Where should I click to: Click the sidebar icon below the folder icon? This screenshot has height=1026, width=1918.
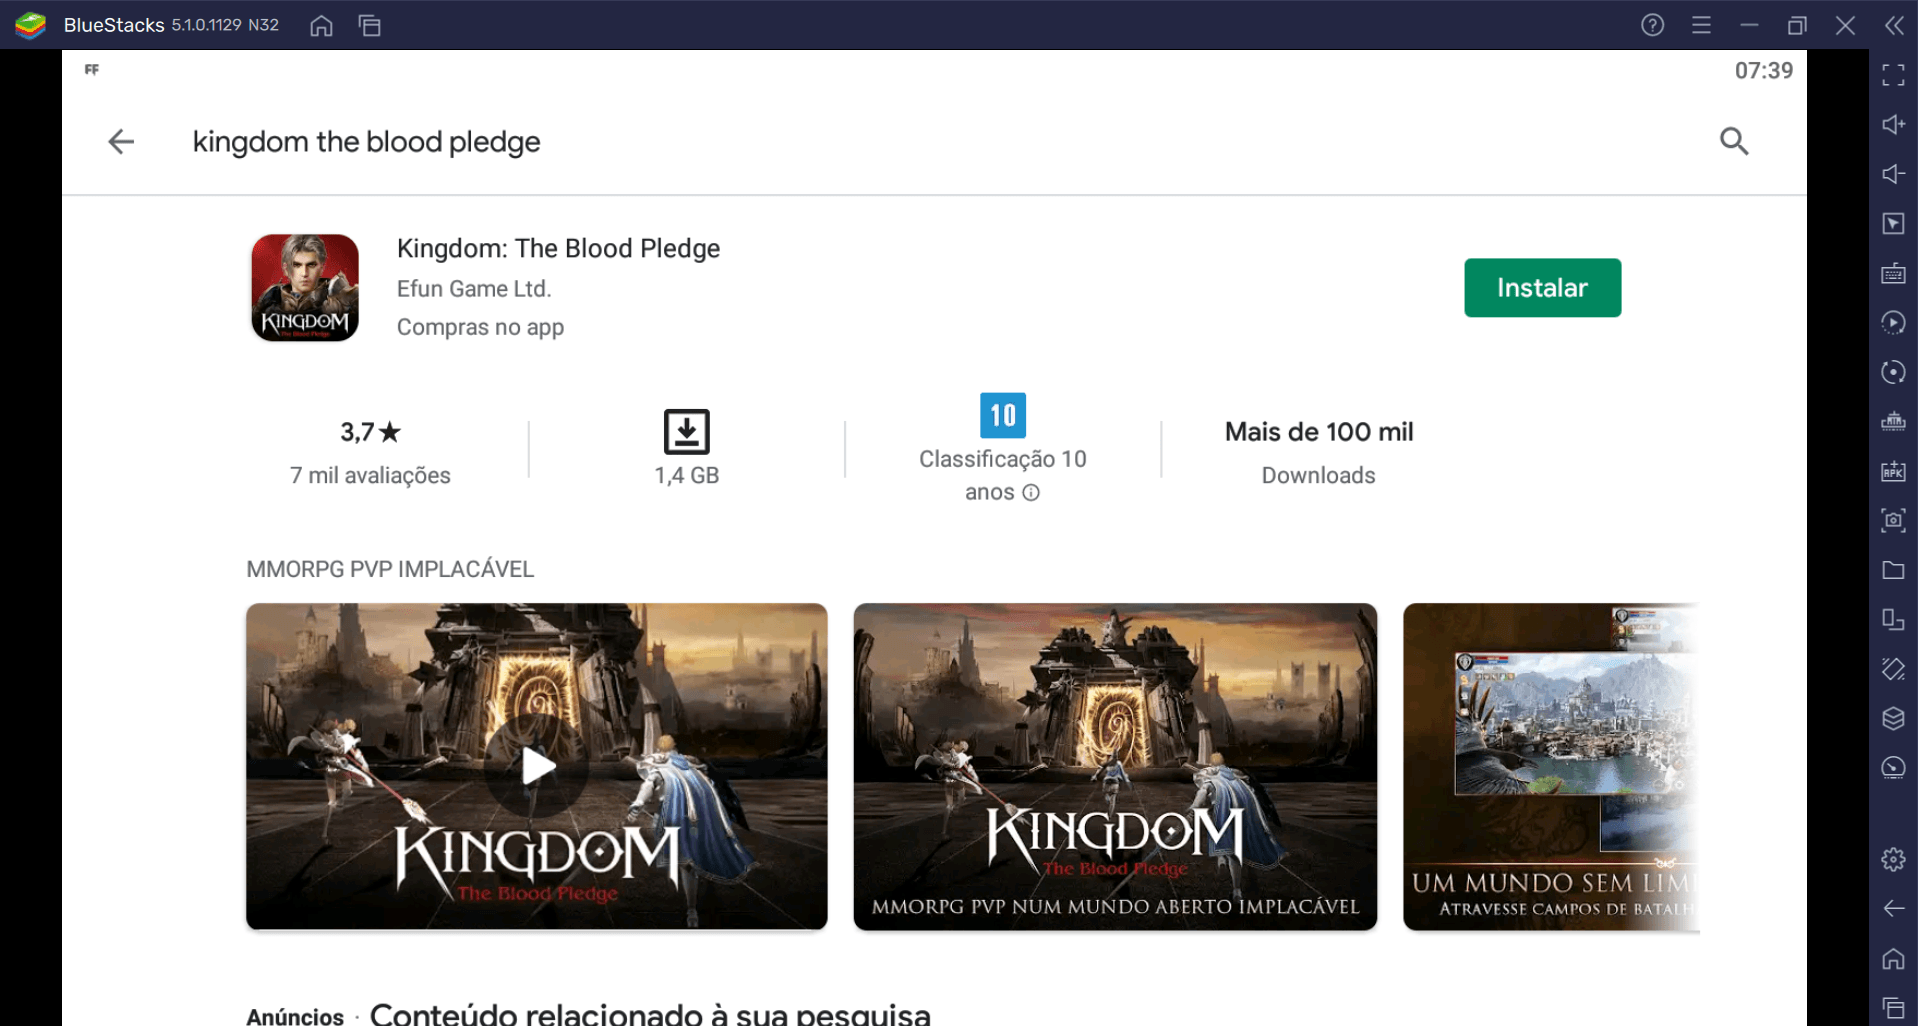1893,619
